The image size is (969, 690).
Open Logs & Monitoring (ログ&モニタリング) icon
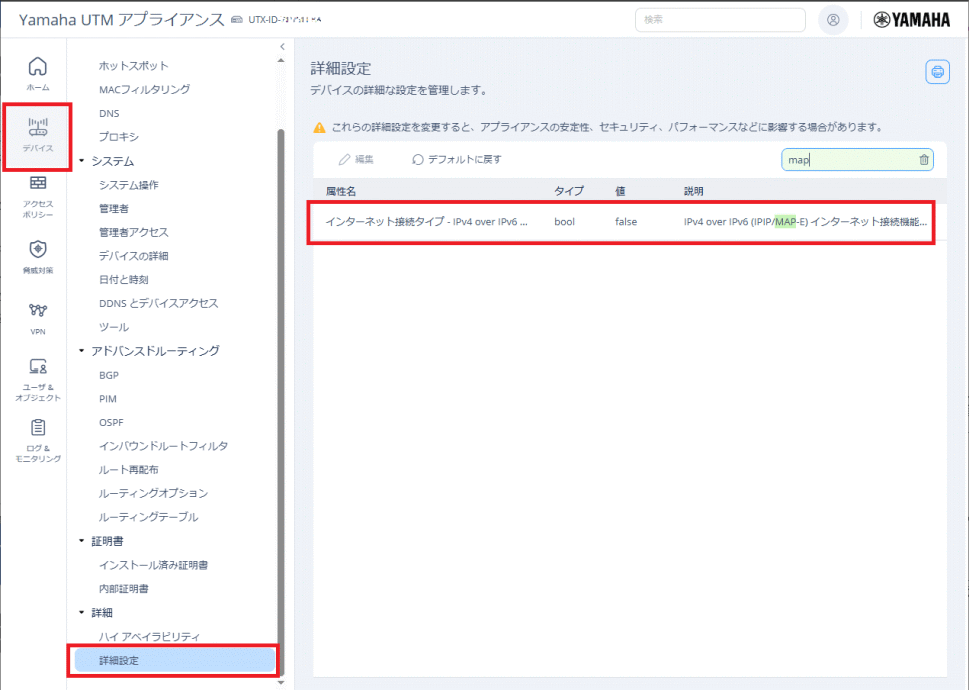pos(37,429)
